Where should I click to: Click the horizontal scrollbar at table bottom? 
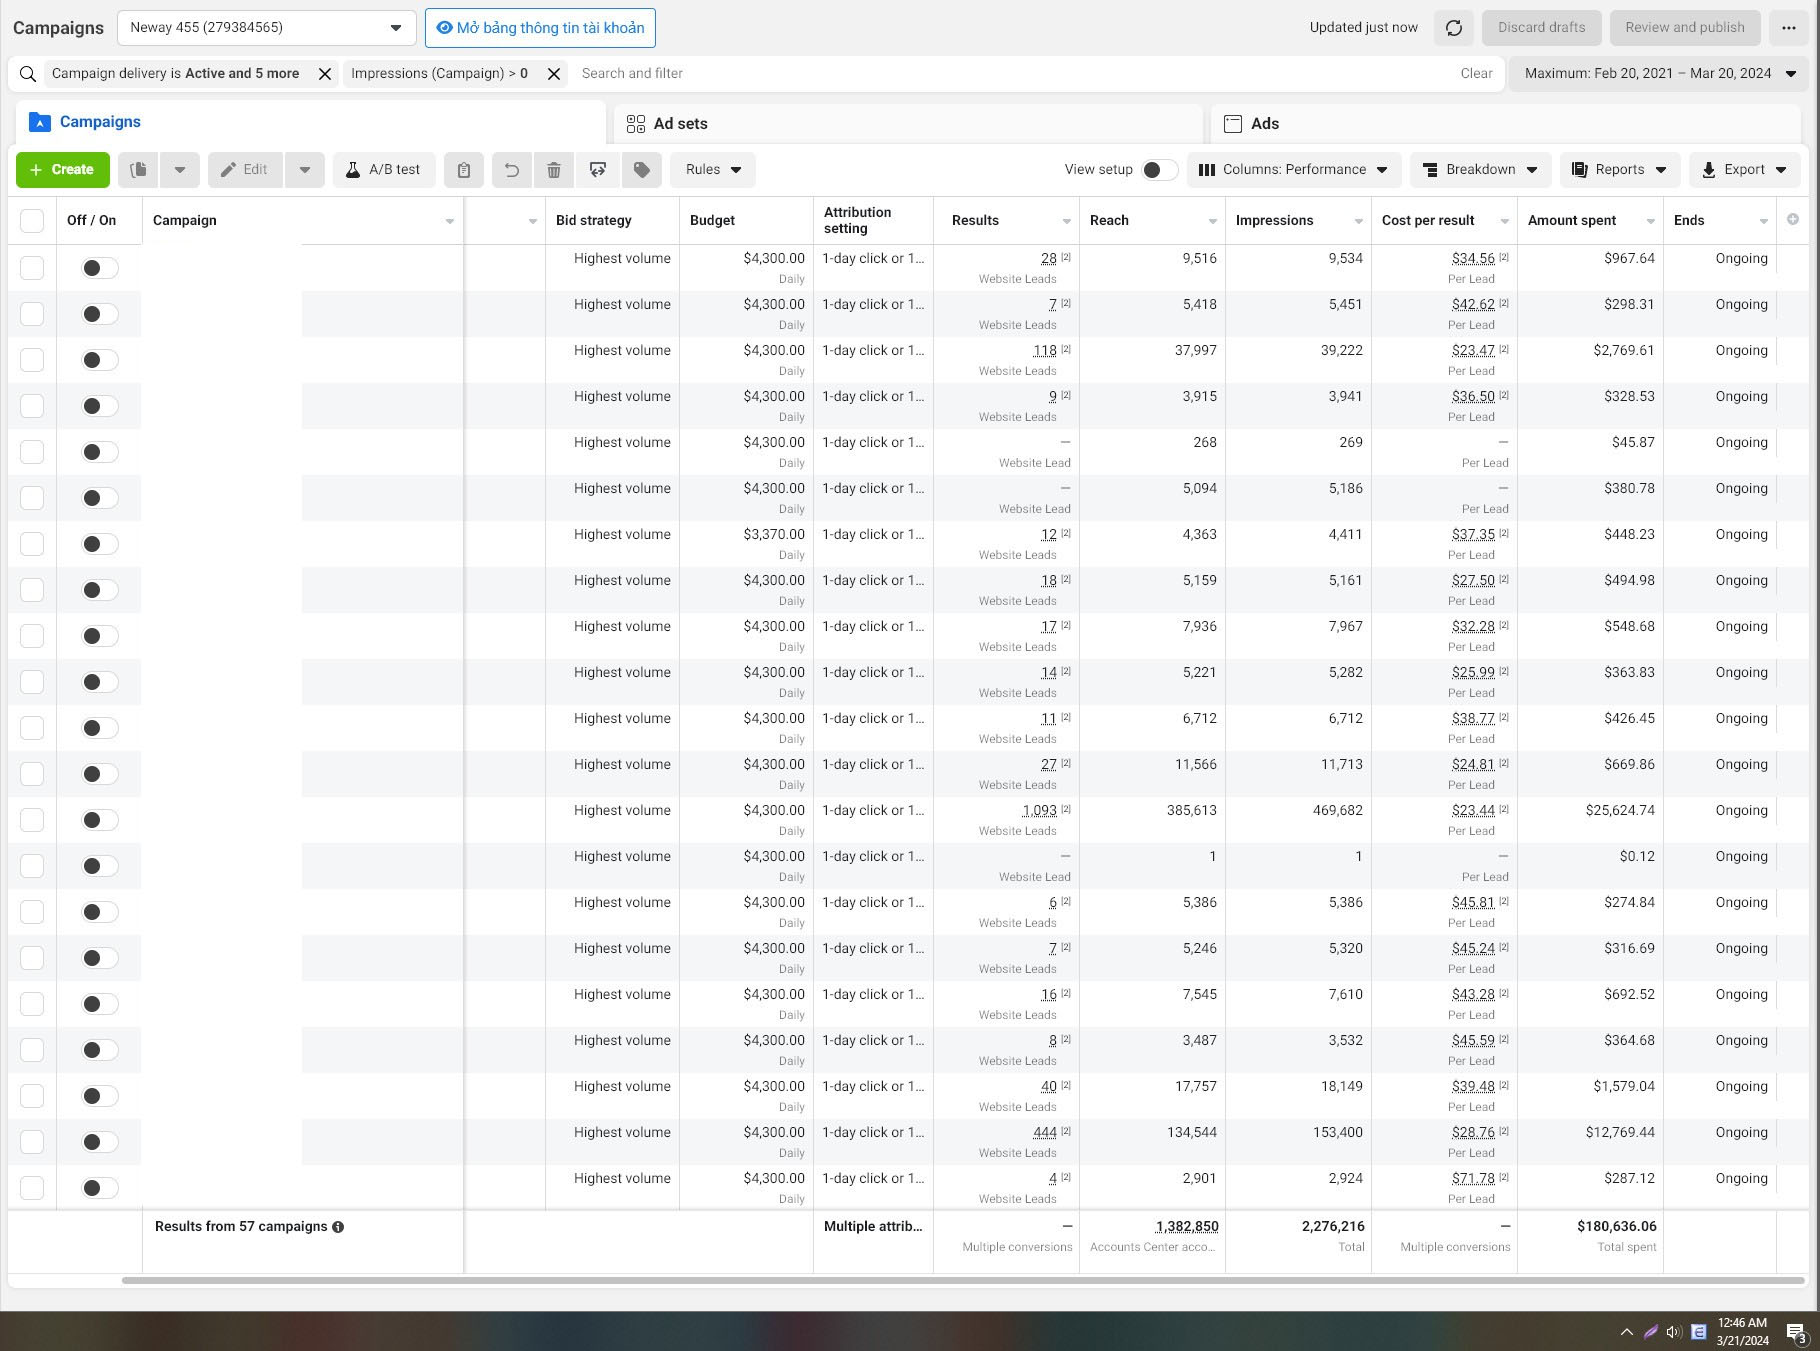(x=962, y=1280)
